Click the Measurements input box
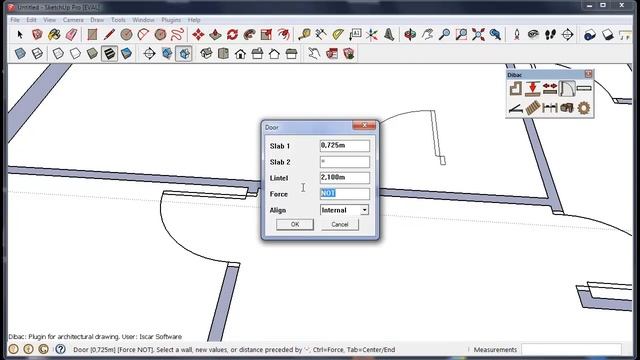The width and height of the screenshot is (640, 360). pyautogui.click(x=571, y=349)
